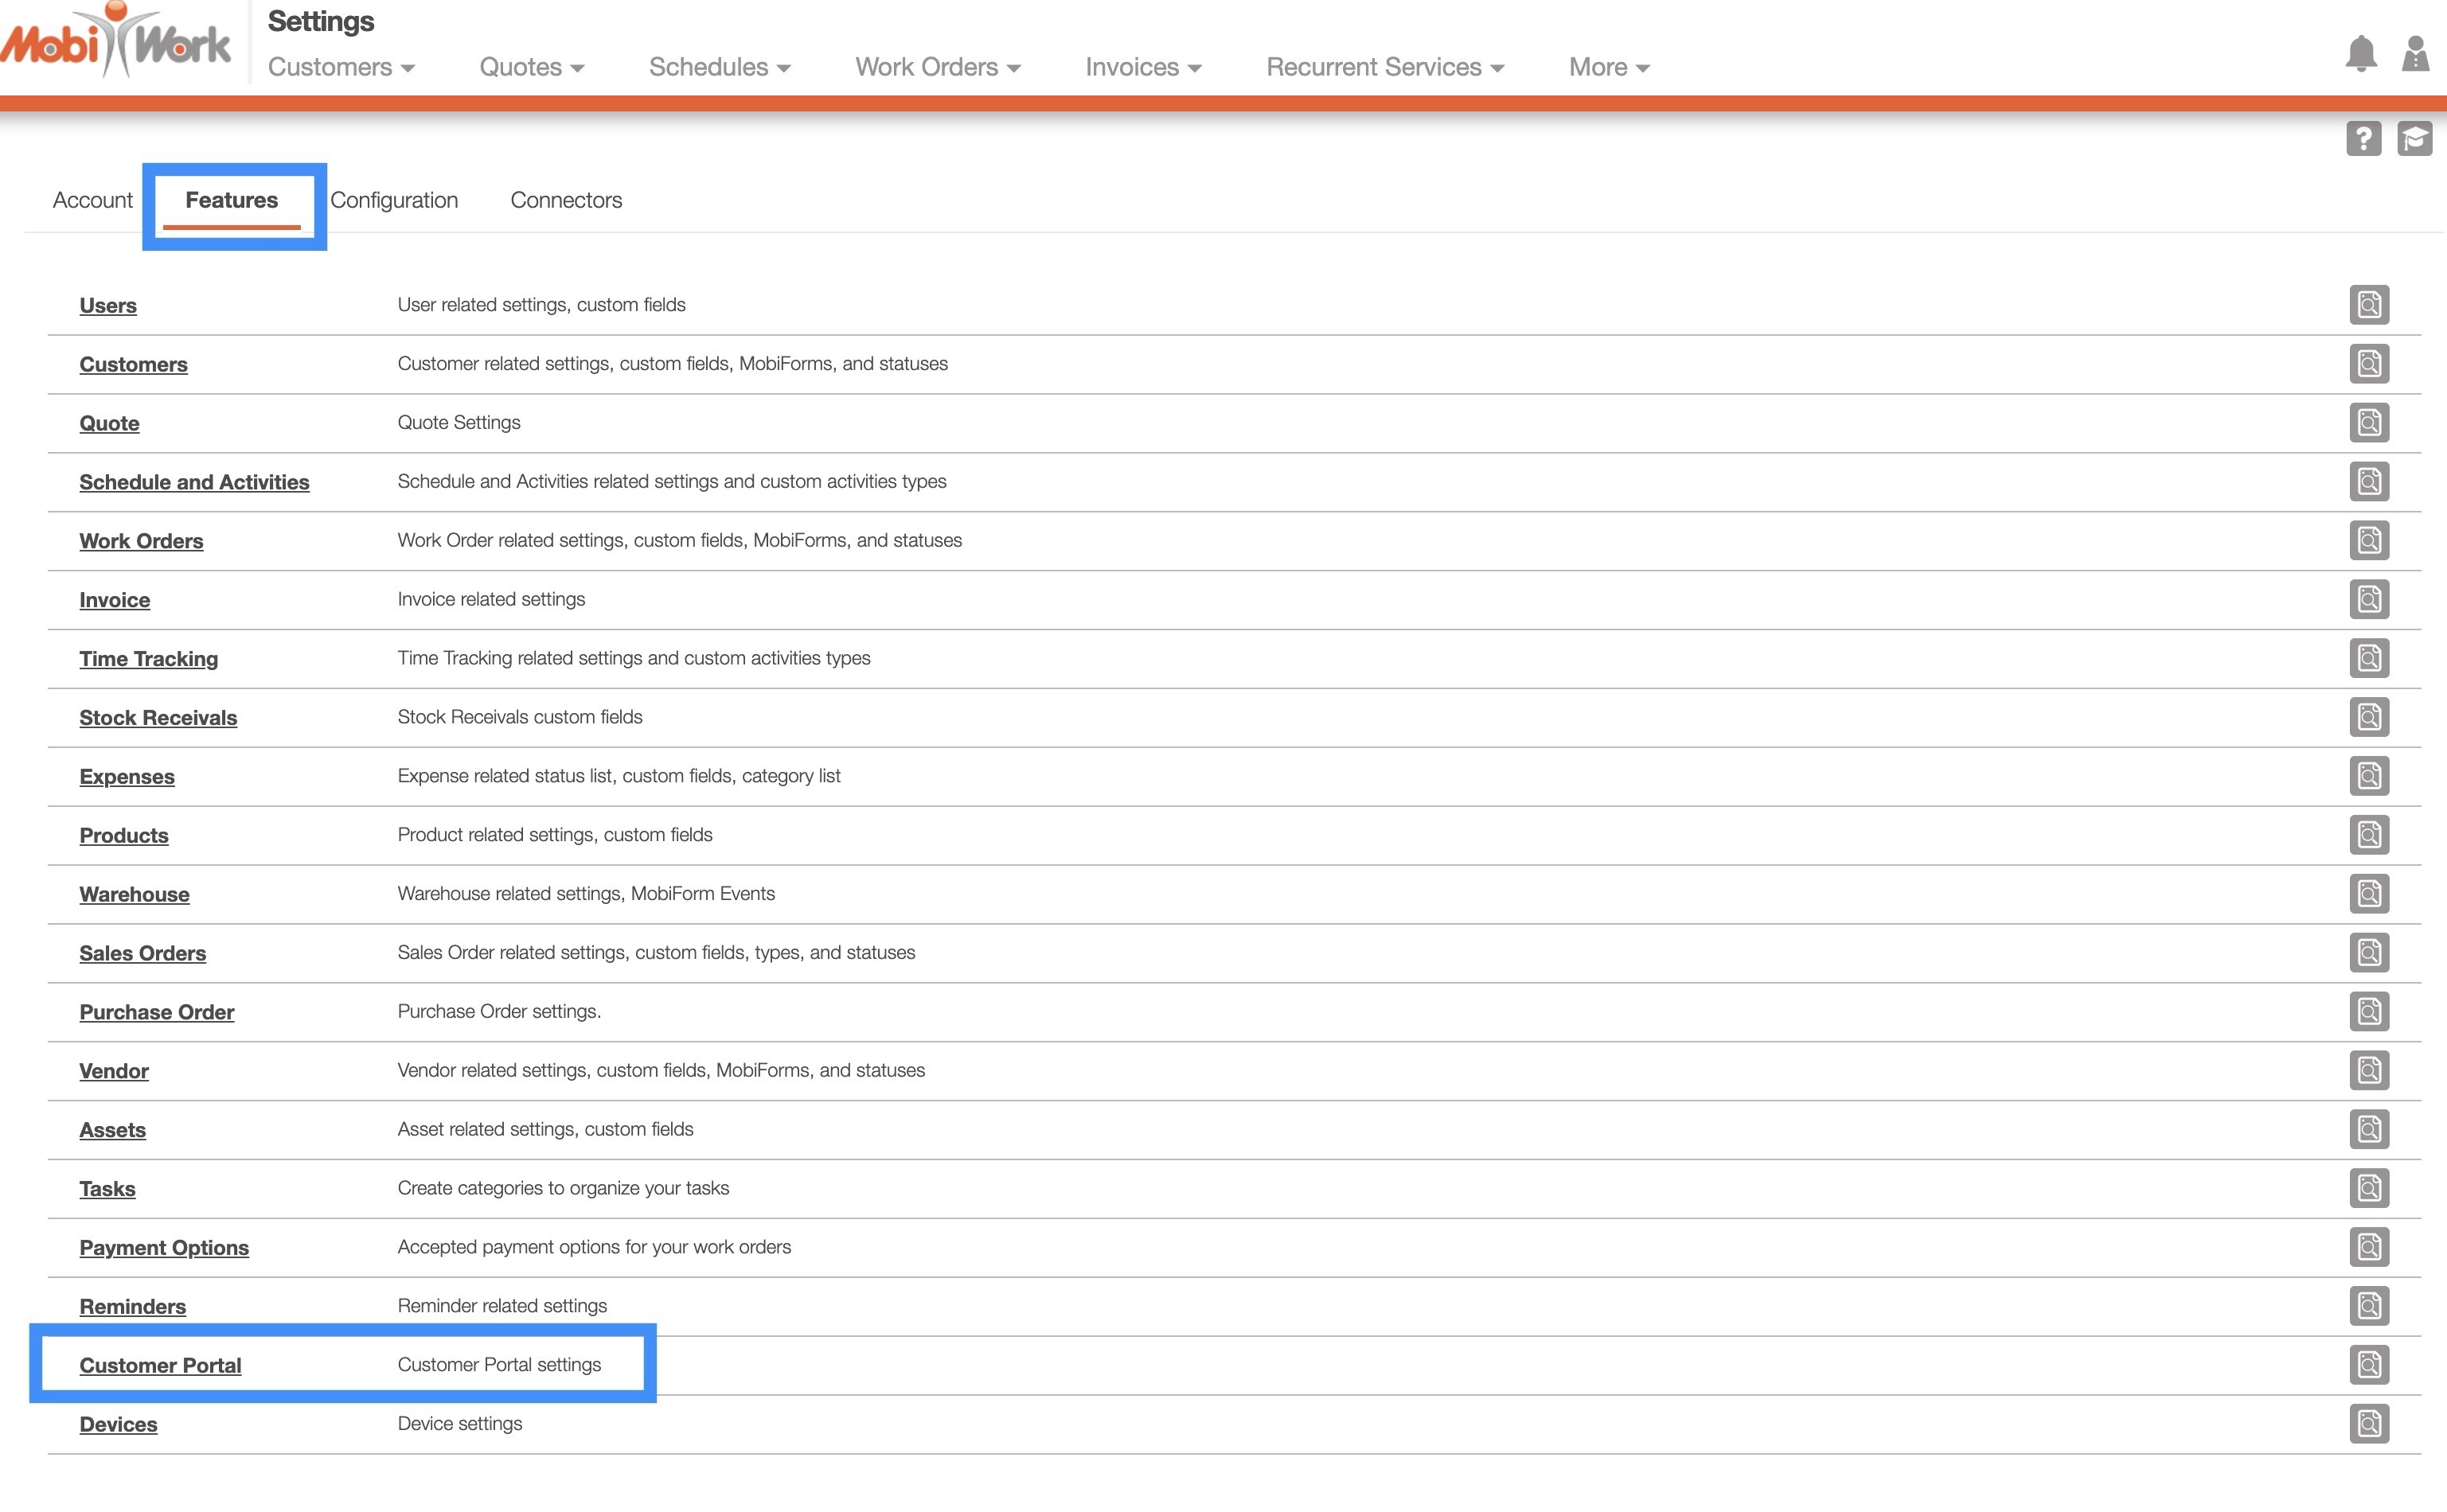
Task: Click the view icon in Warehouse row
Action: tap(2368, 893)
